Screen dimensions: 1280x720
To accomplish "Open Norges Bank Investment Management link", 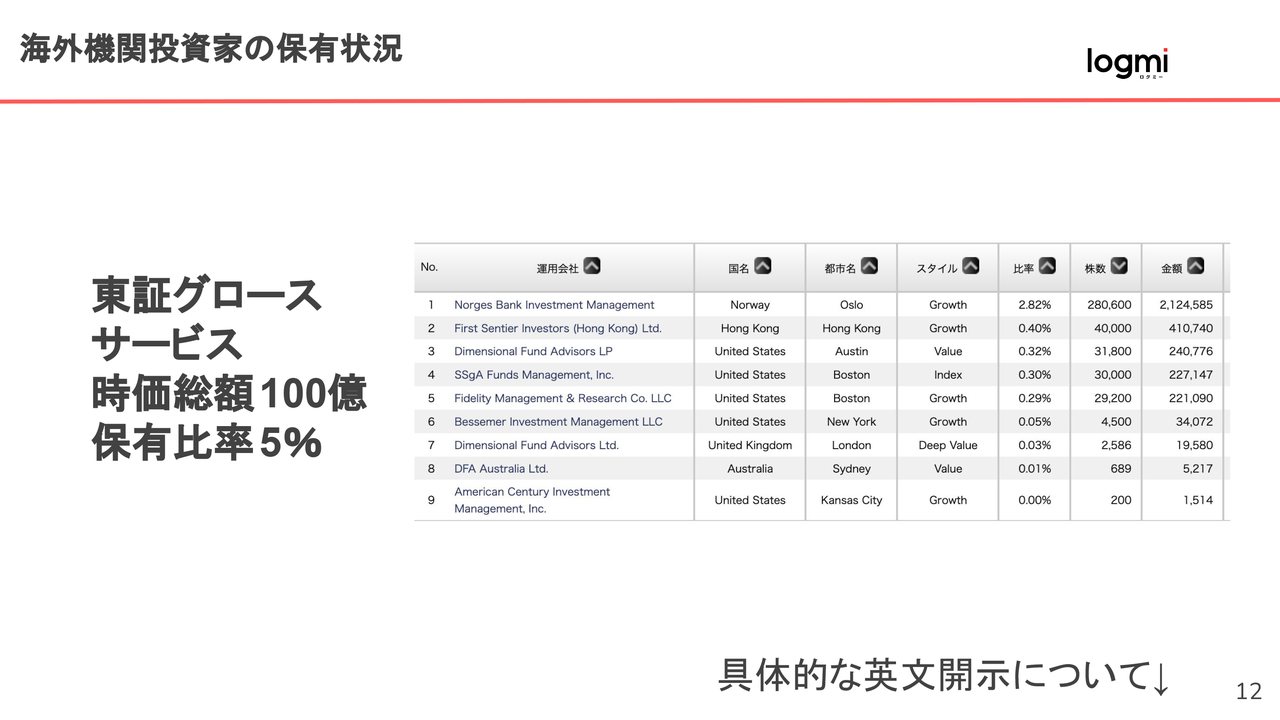I will click(x=554, y=305).
